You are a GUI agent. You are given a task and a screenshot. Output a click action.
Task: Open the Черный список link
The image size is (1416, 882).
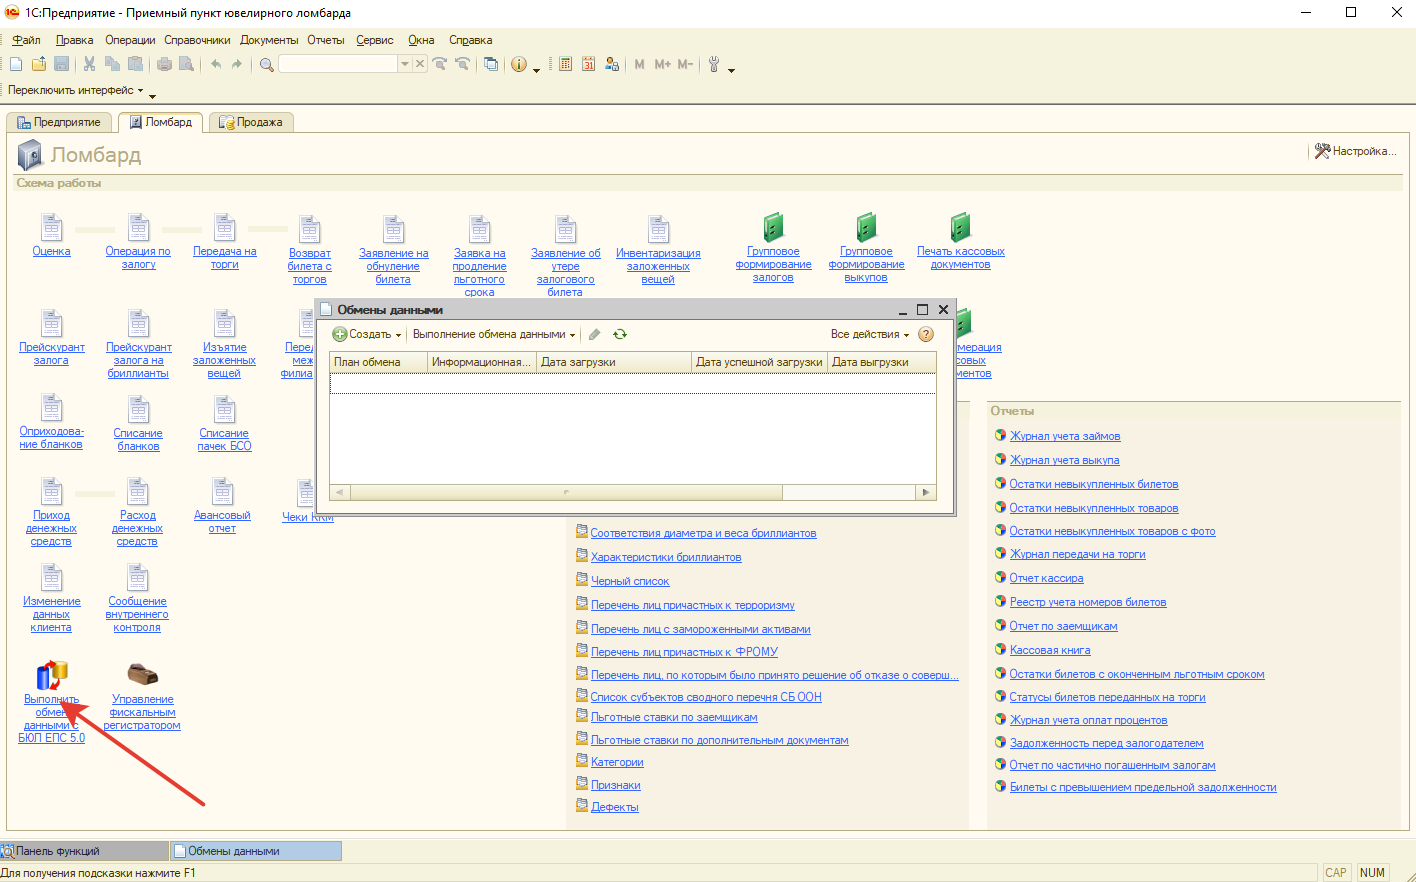click(x=630, y=581)
